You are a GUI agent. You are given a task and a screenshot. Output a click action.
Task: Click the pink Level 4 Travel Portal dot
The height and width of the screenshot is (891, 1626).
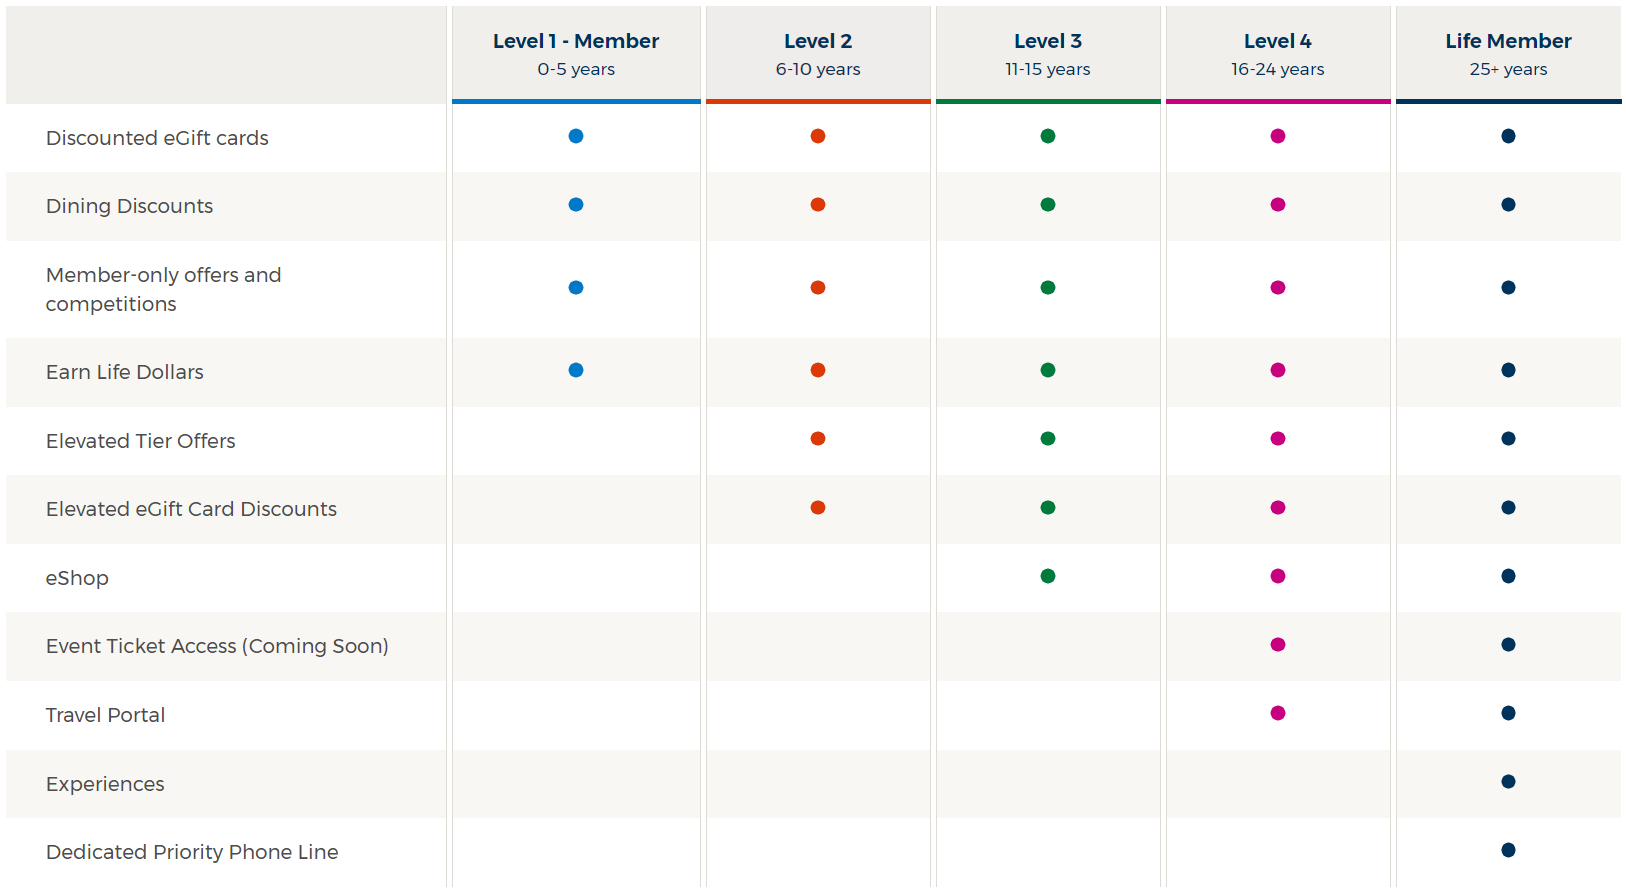(x=1278, y=713)
